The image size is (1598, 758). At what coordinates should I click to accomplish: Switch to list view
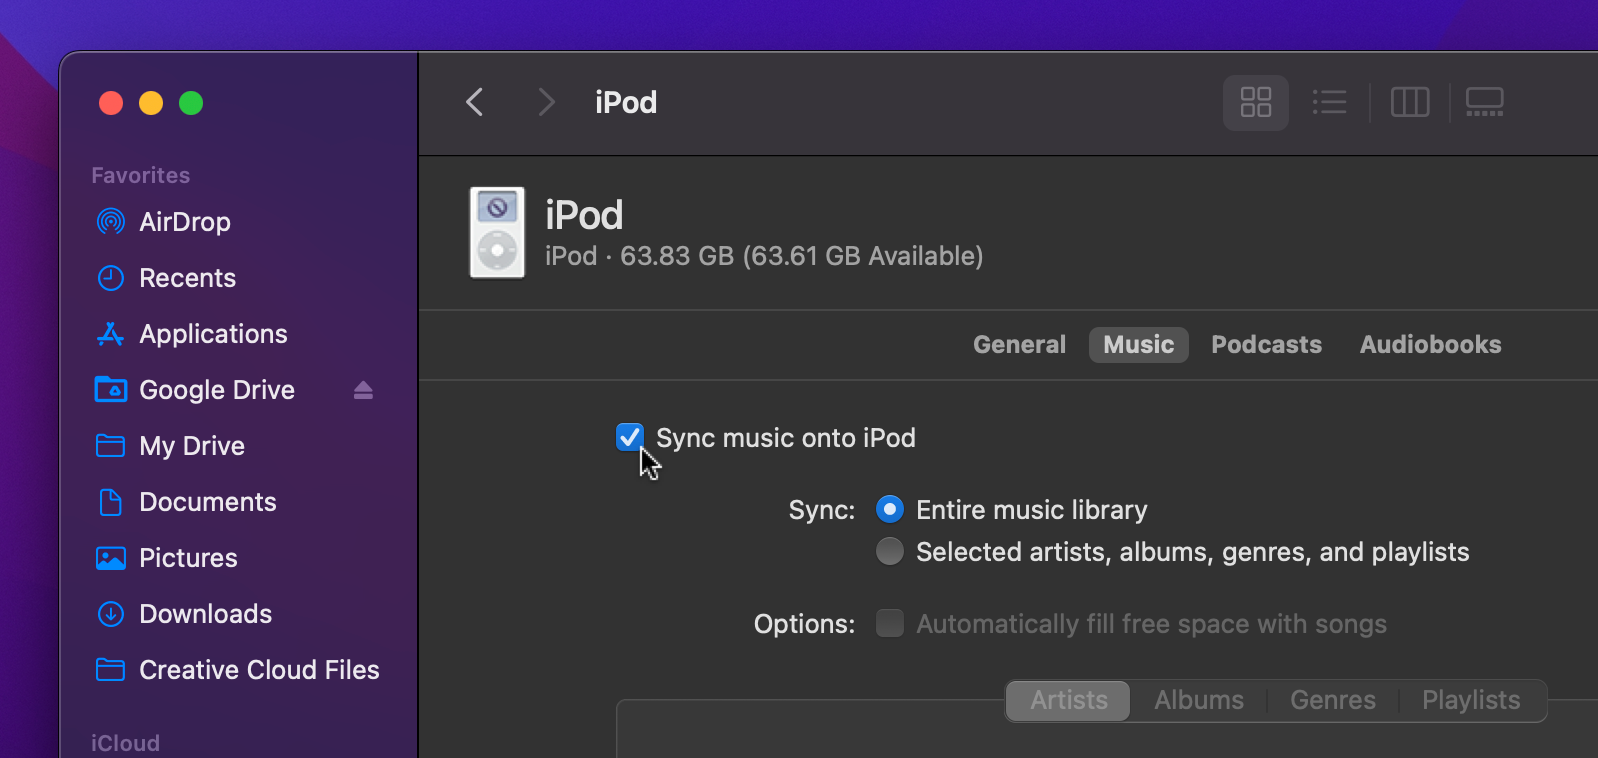[1329, 102]
